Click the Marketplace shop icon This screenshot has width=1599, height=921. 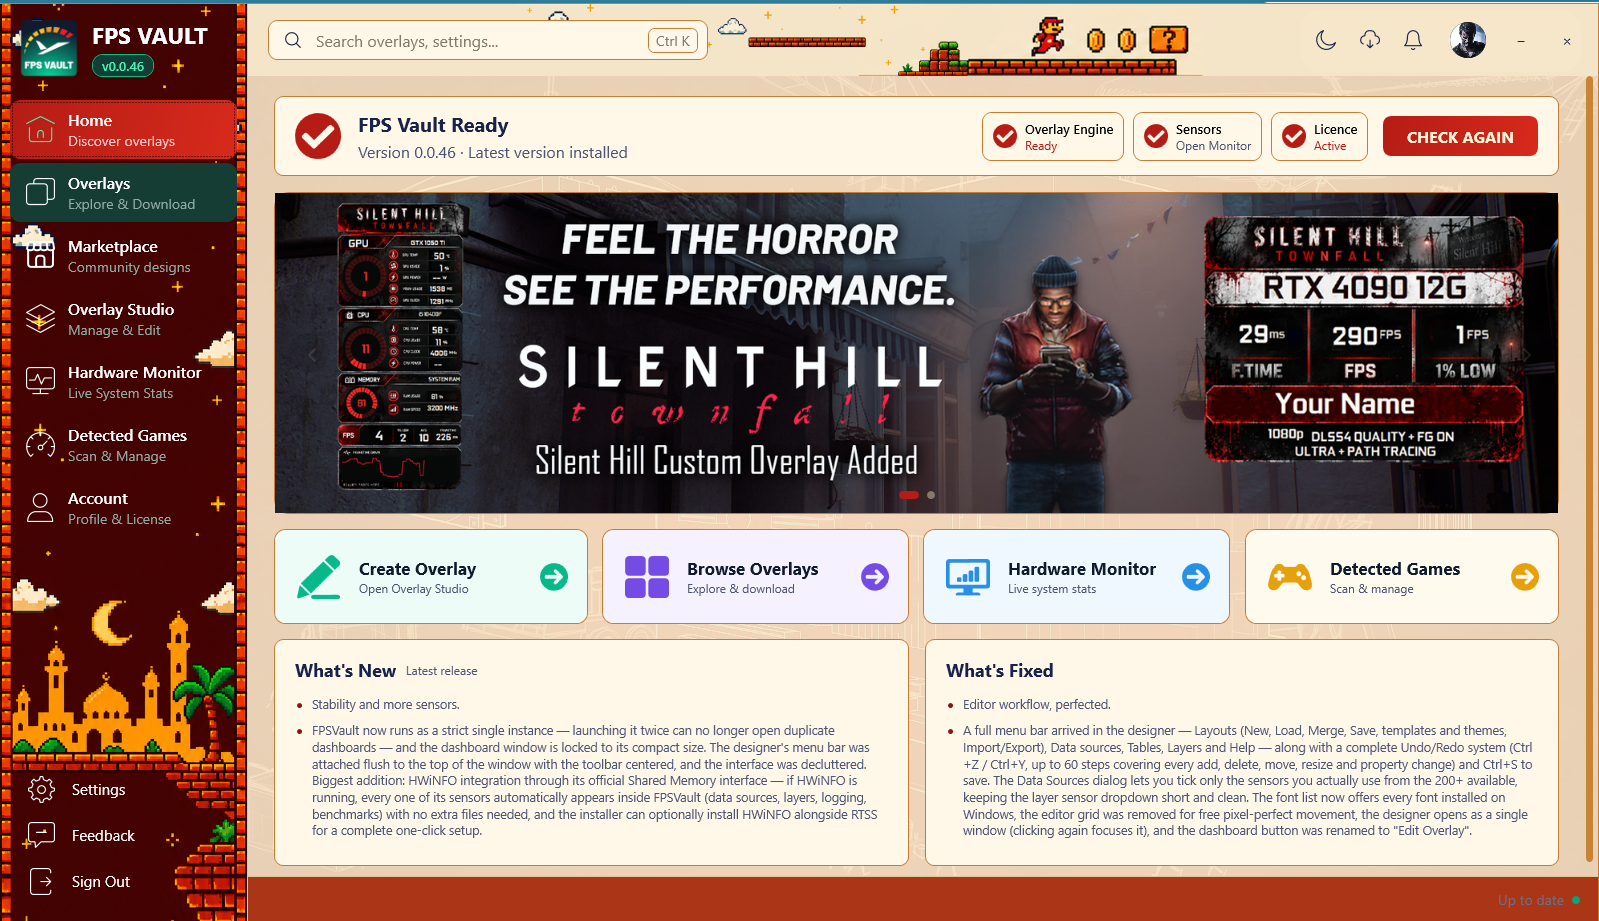pyautogui.click(x=40, y=256)
